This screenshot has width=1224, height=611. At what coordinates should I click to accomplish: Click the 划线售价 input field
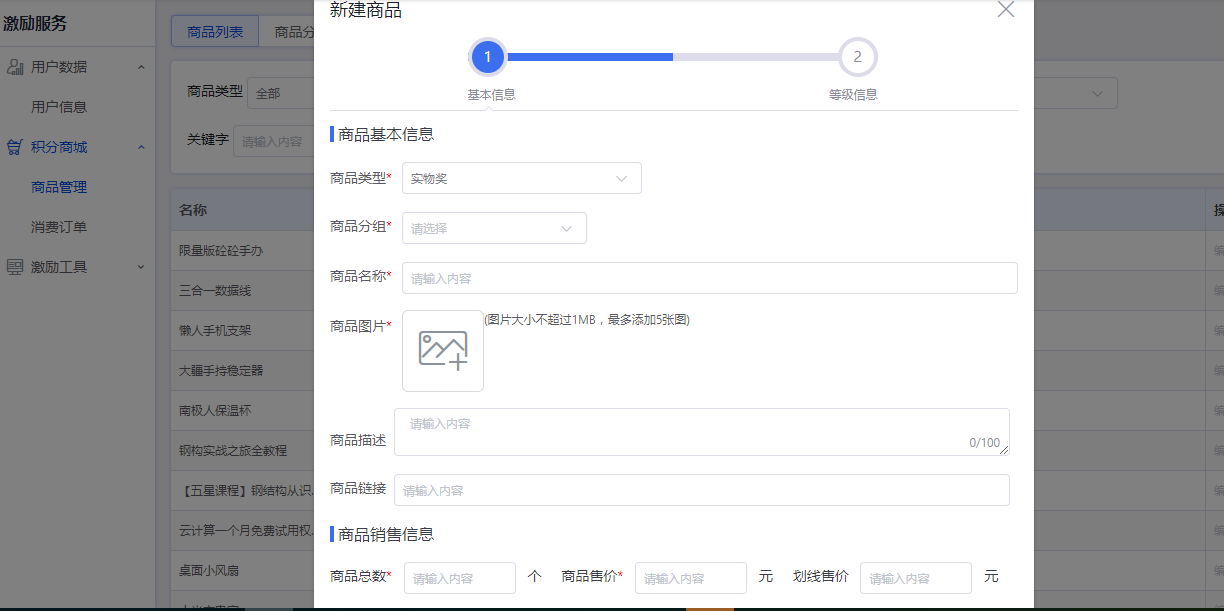coord(915,578)
